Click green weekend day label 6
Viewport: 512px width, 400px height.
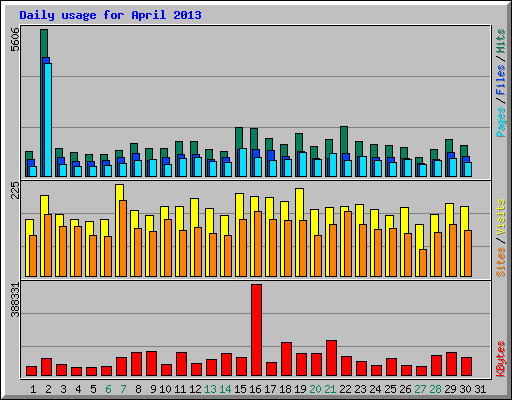(x=108, y=389)
